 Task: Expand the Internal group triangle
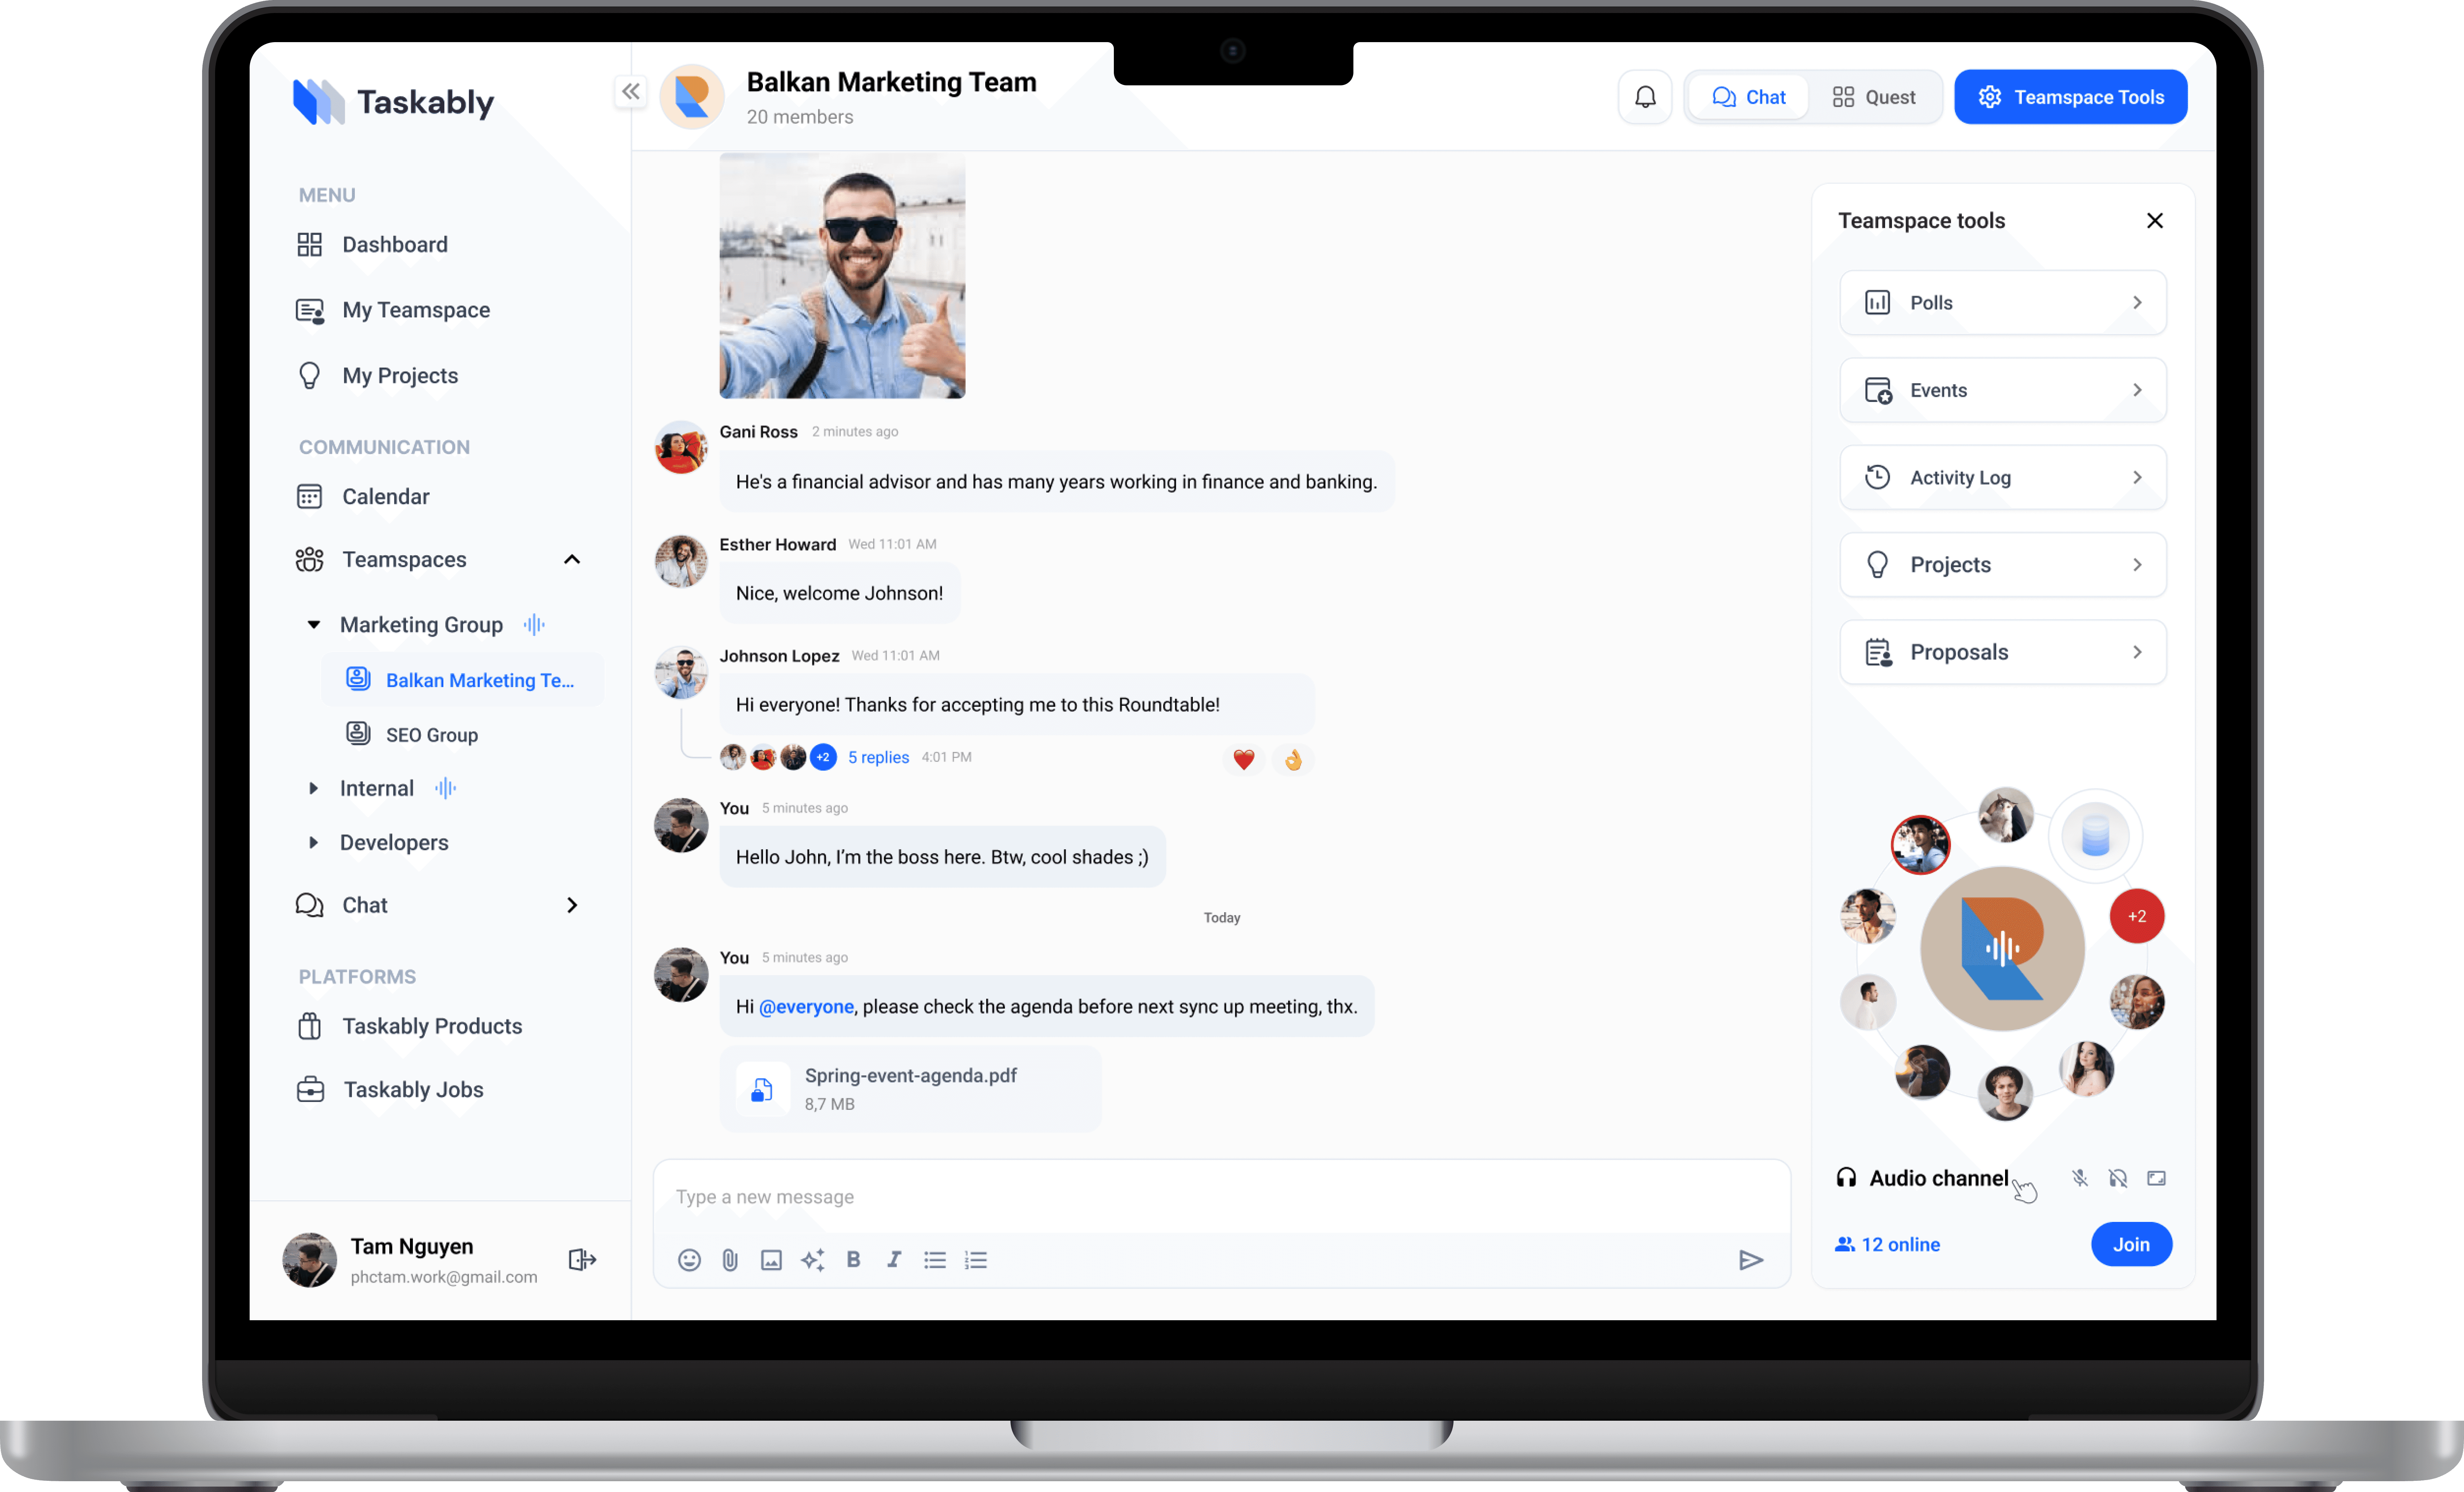(x=313, y=788)
